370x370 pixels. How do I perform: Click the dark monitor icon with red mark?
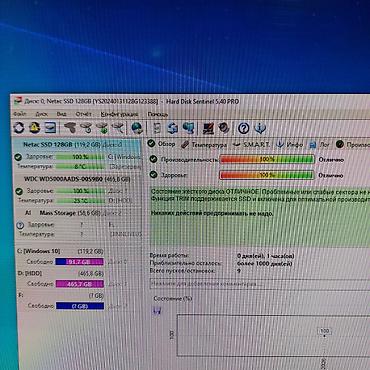208,128
